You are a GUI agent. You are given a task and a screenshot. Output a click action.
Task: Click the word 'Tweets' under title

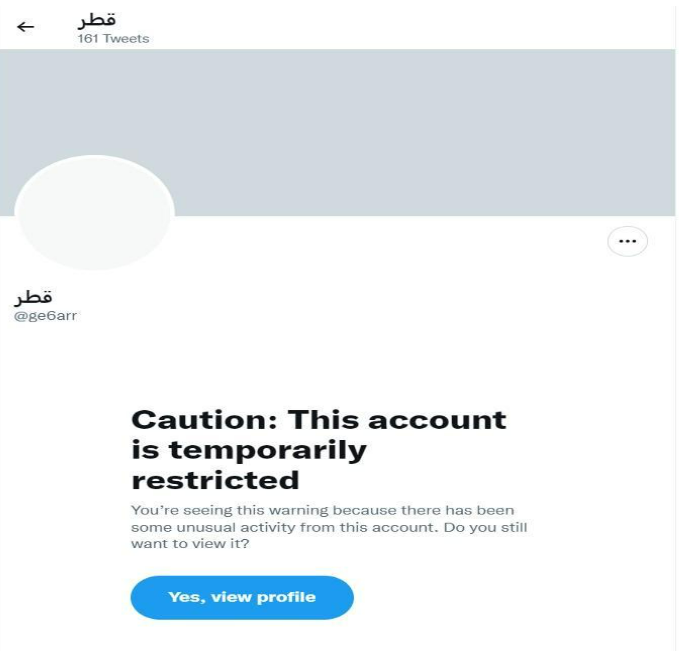(x=126, y=39)
